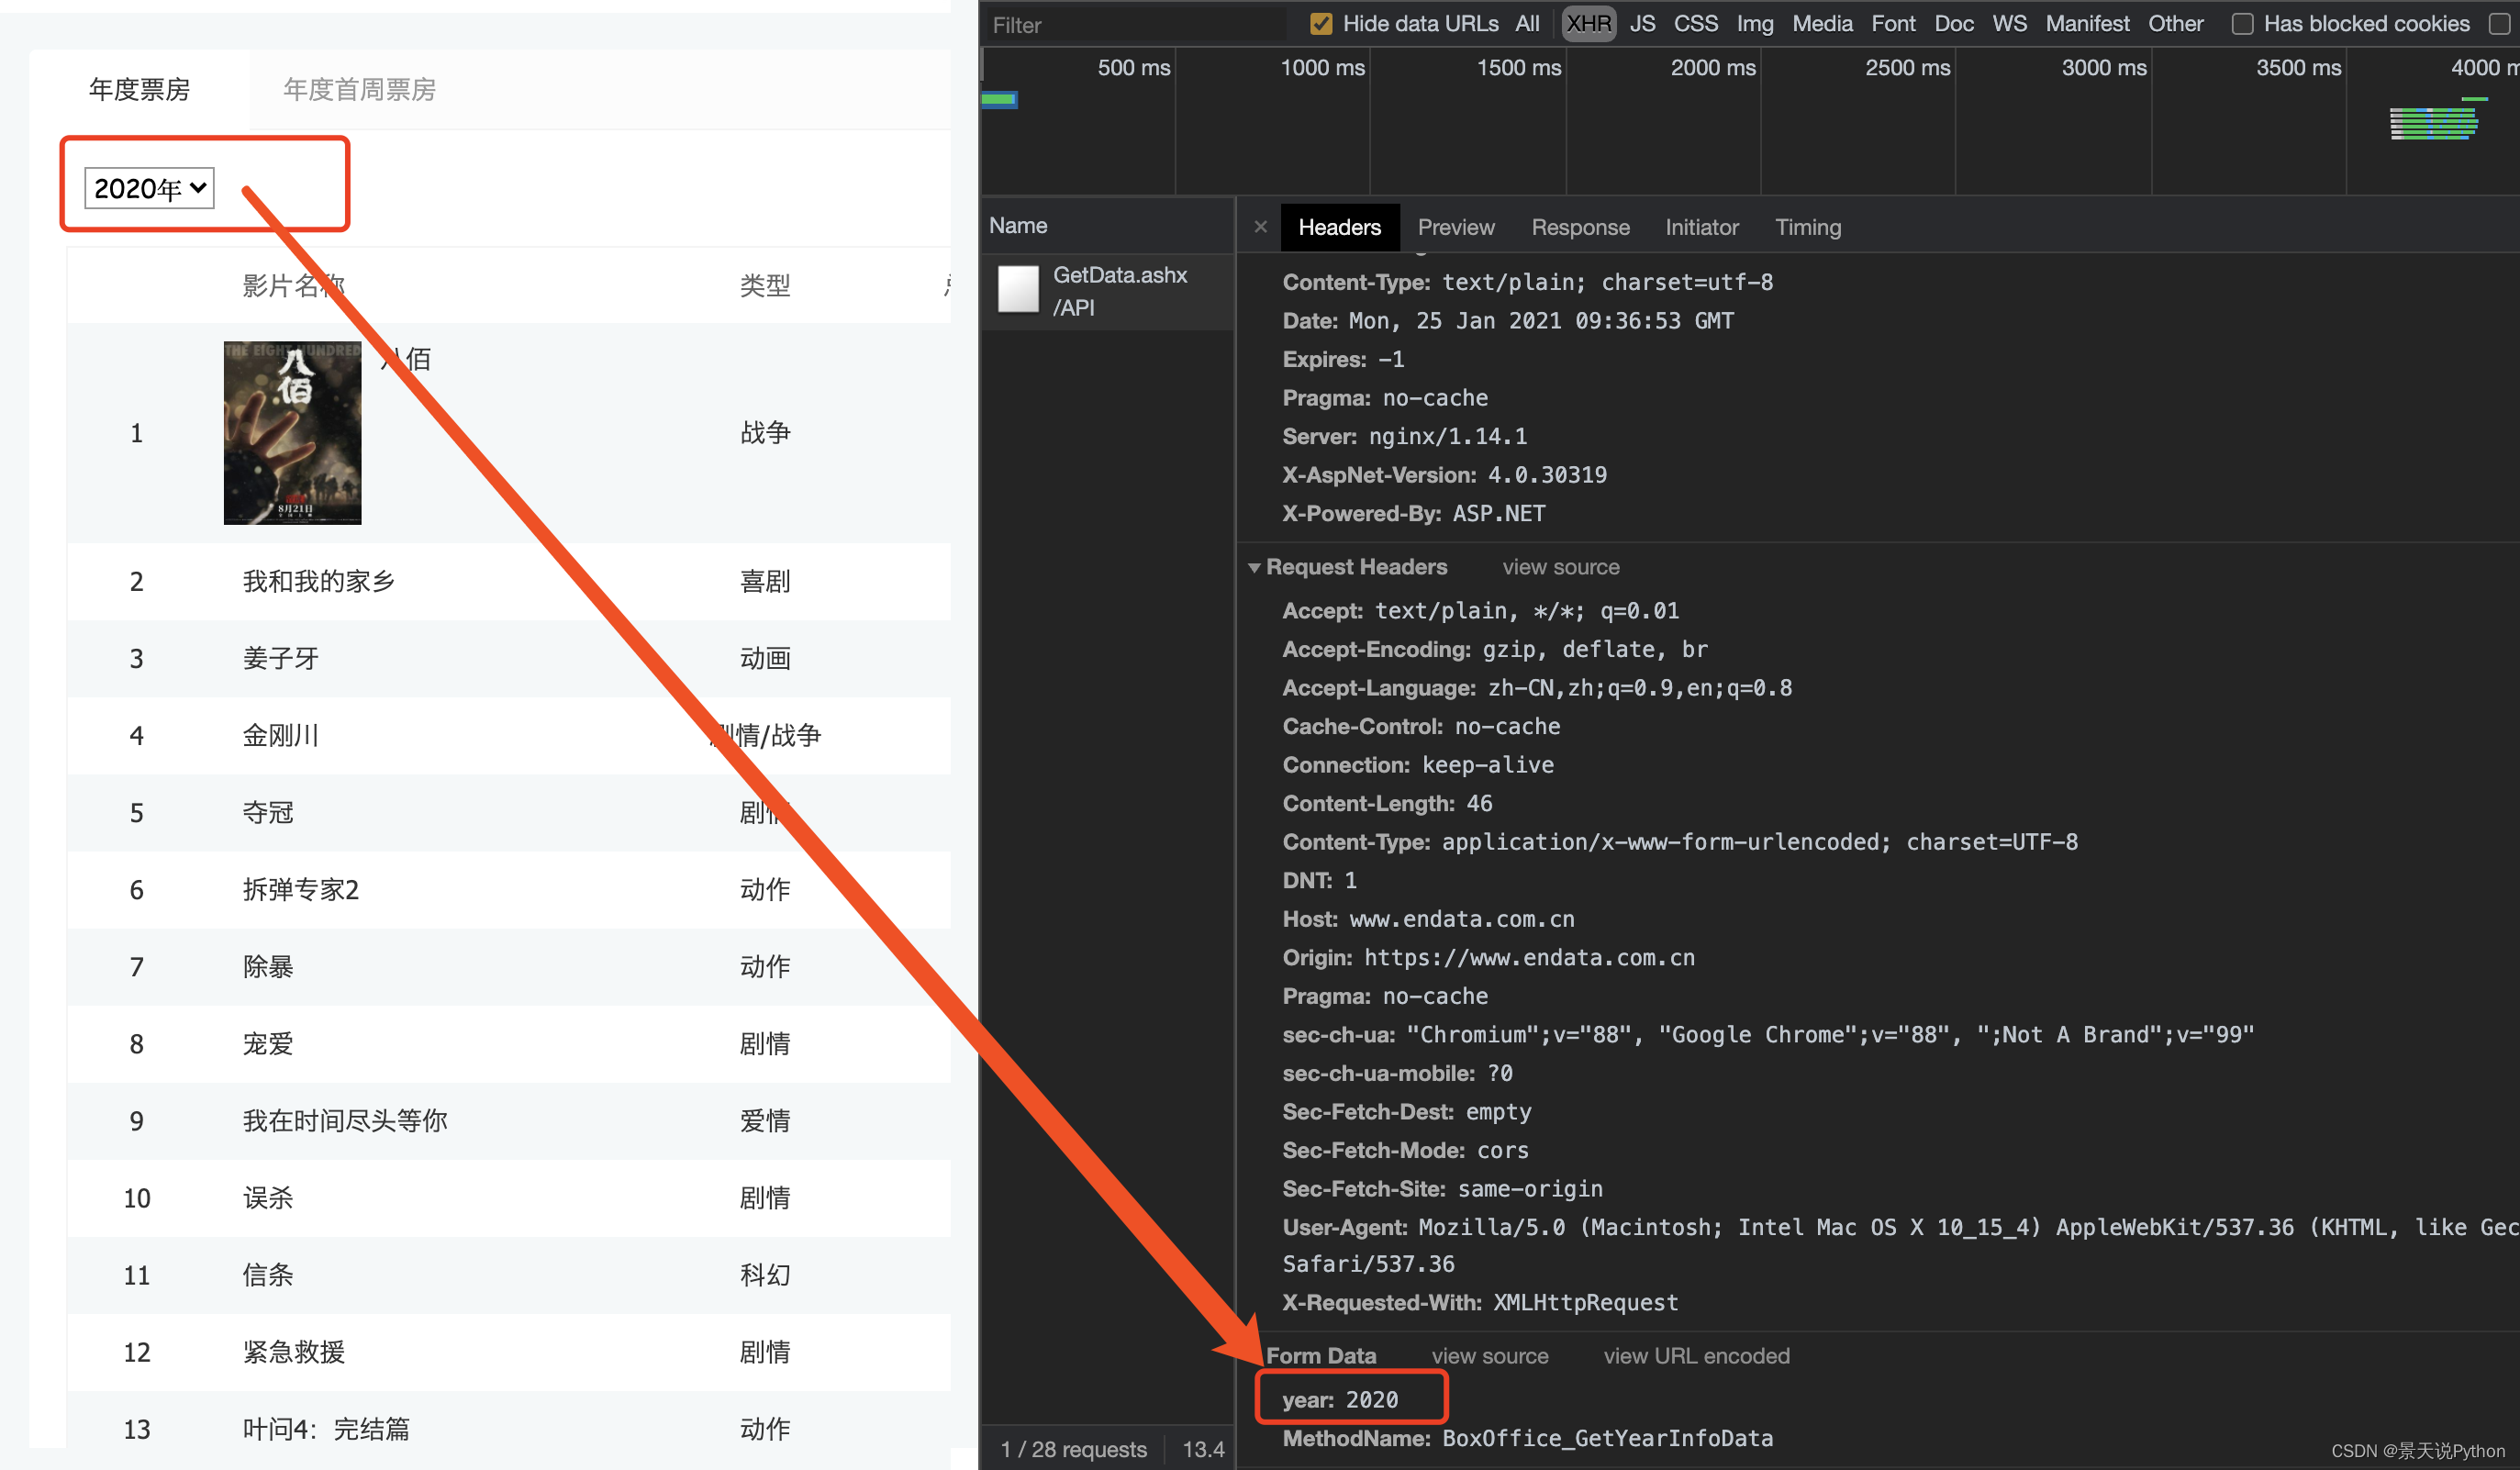
Task: Filter requests by Img type
Action: pyautogui.click(x=1754, y=24)
